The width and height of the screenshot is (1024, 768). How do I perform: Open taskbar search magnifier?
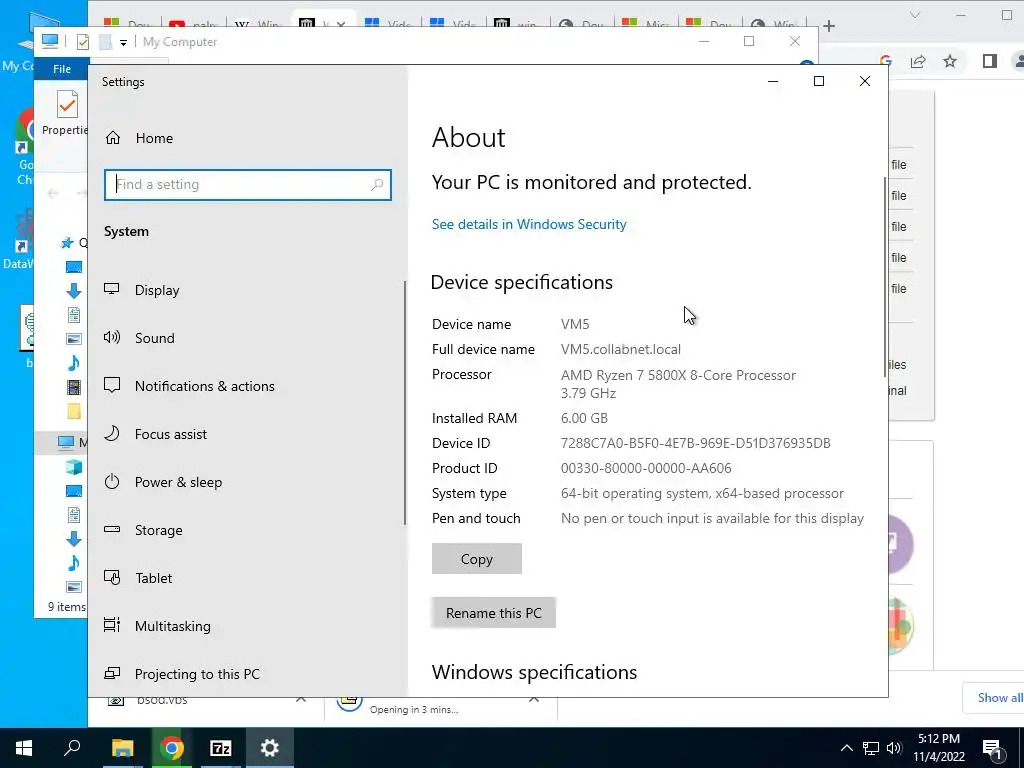72,748
